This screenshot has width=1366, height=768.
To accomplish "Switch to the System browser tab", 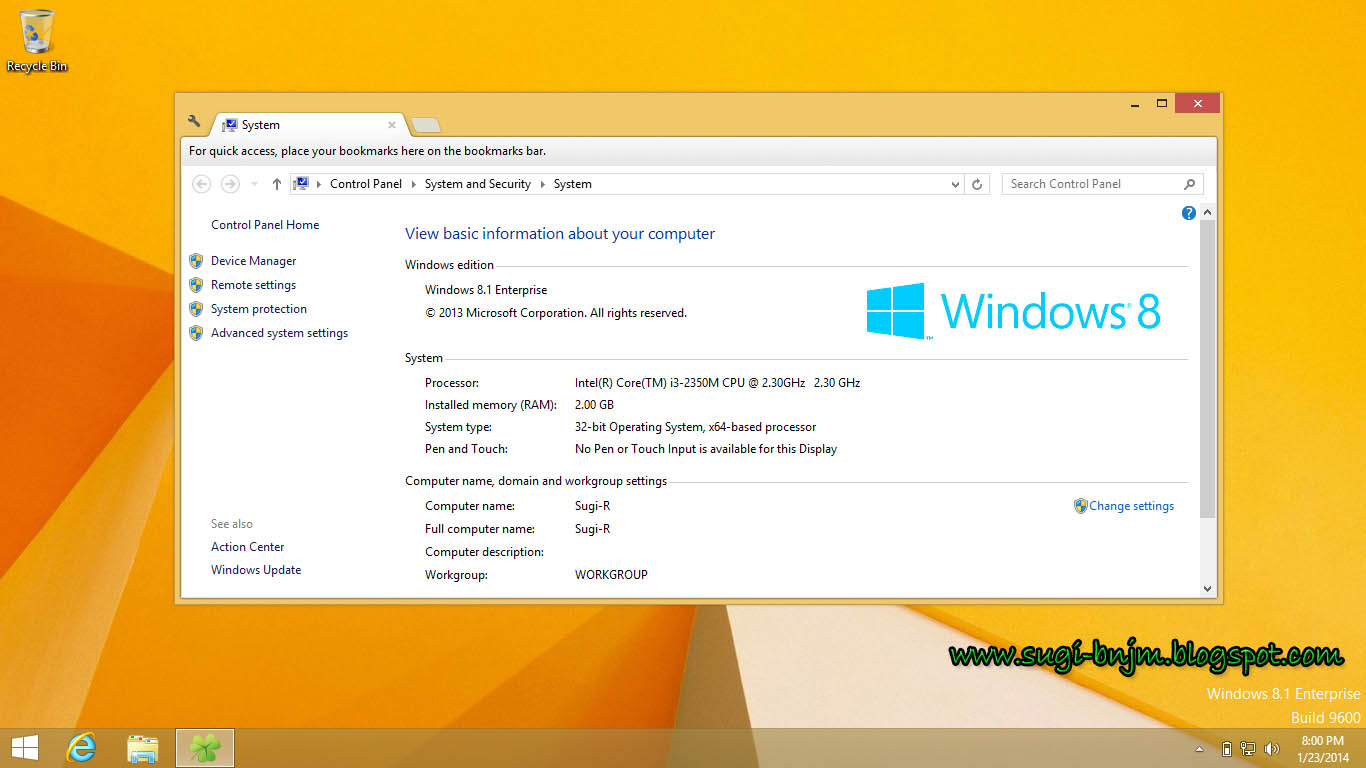I will [260, 124].
